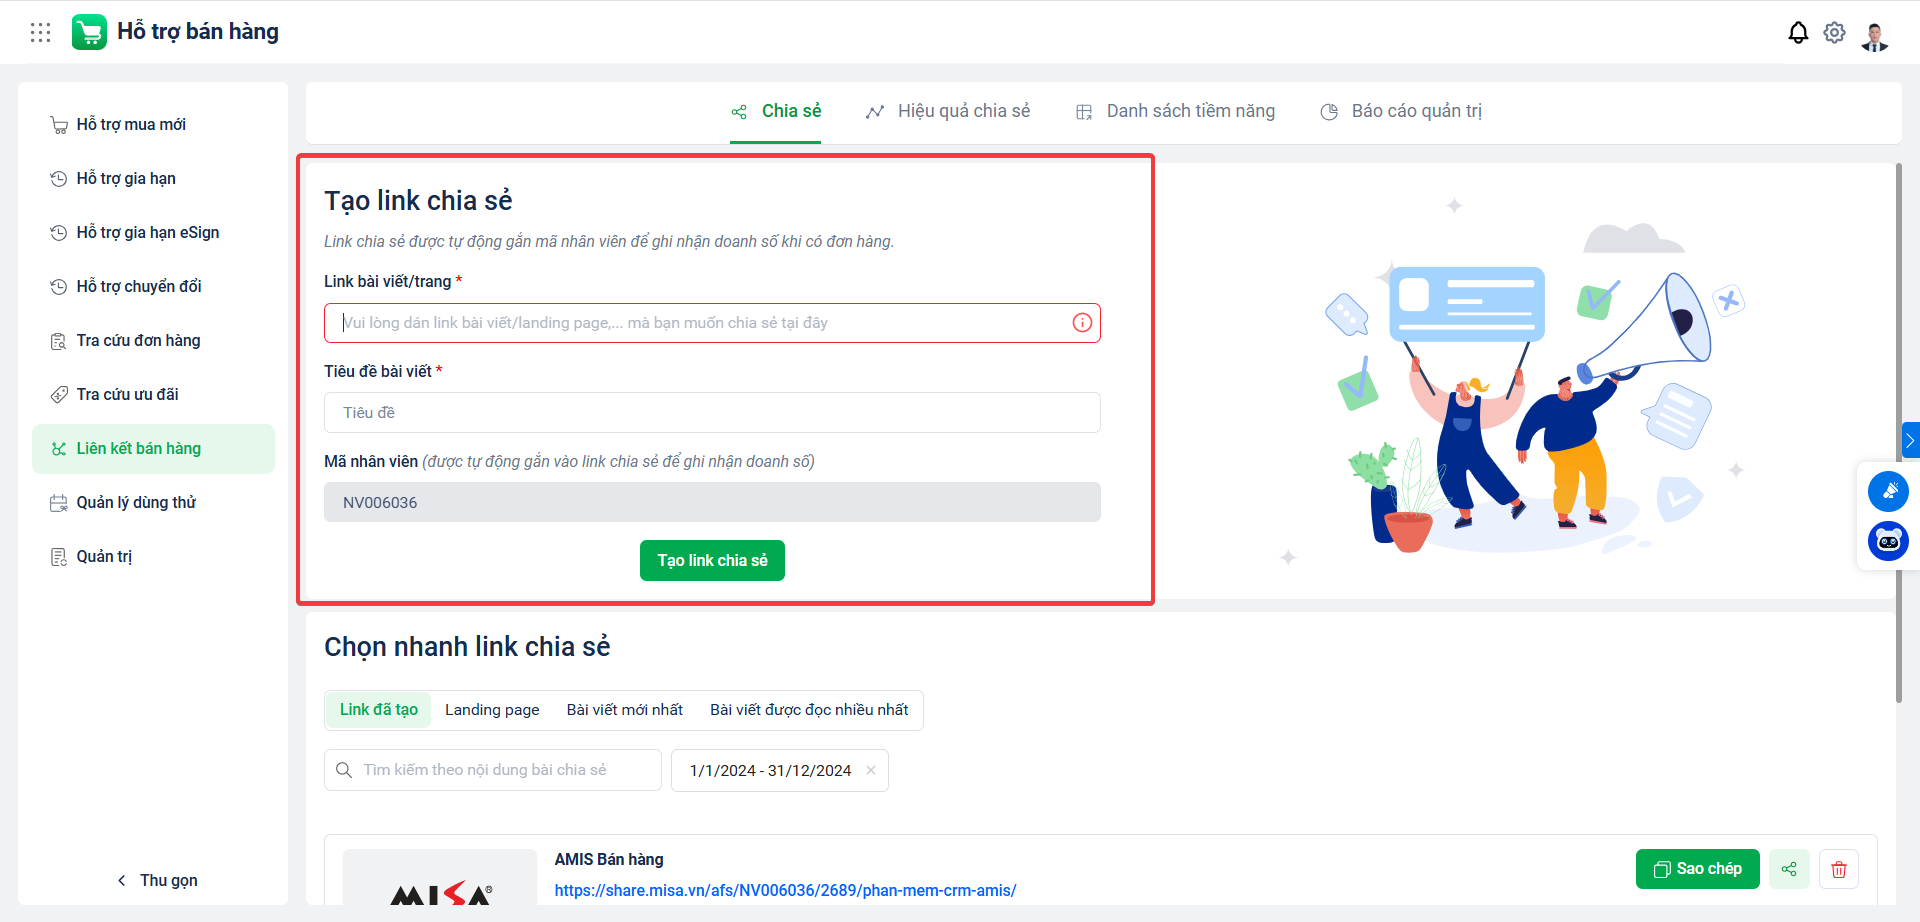
Task: Open user profile avatar
Action: tap(1874, 35)
